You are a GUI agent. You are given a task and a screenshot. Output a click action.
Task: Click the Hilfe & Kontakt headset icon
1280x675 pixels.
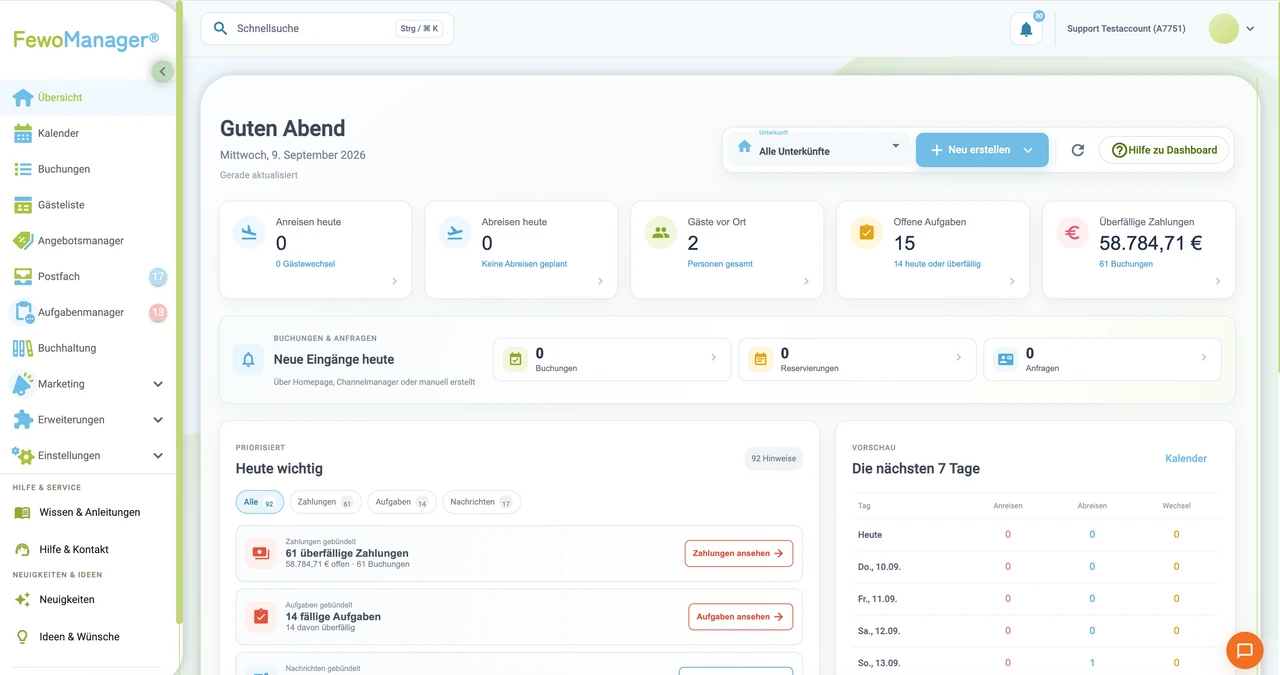(x=22, y=549)
